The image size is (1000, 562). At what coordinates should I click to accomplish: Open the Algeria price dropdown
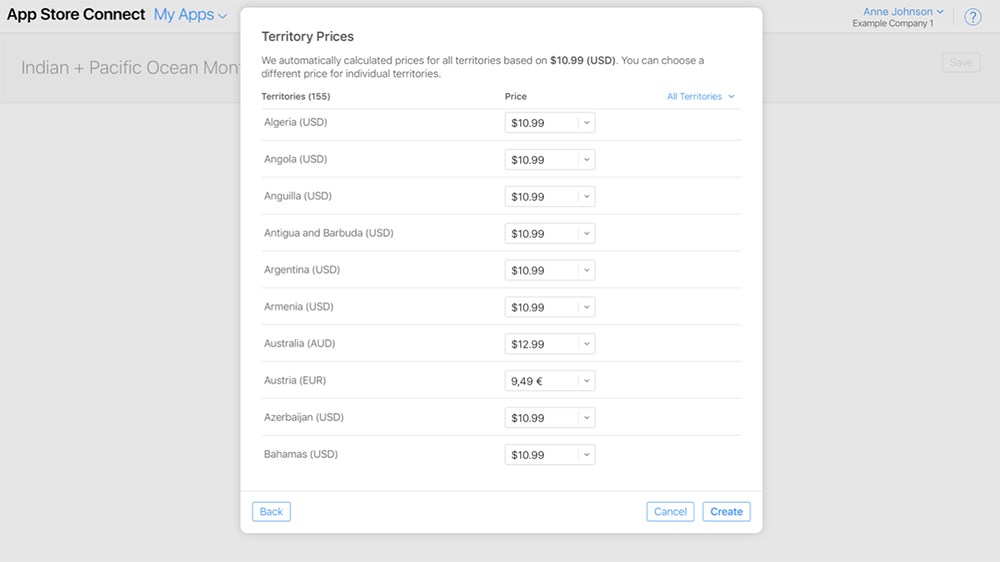(550, 122)
